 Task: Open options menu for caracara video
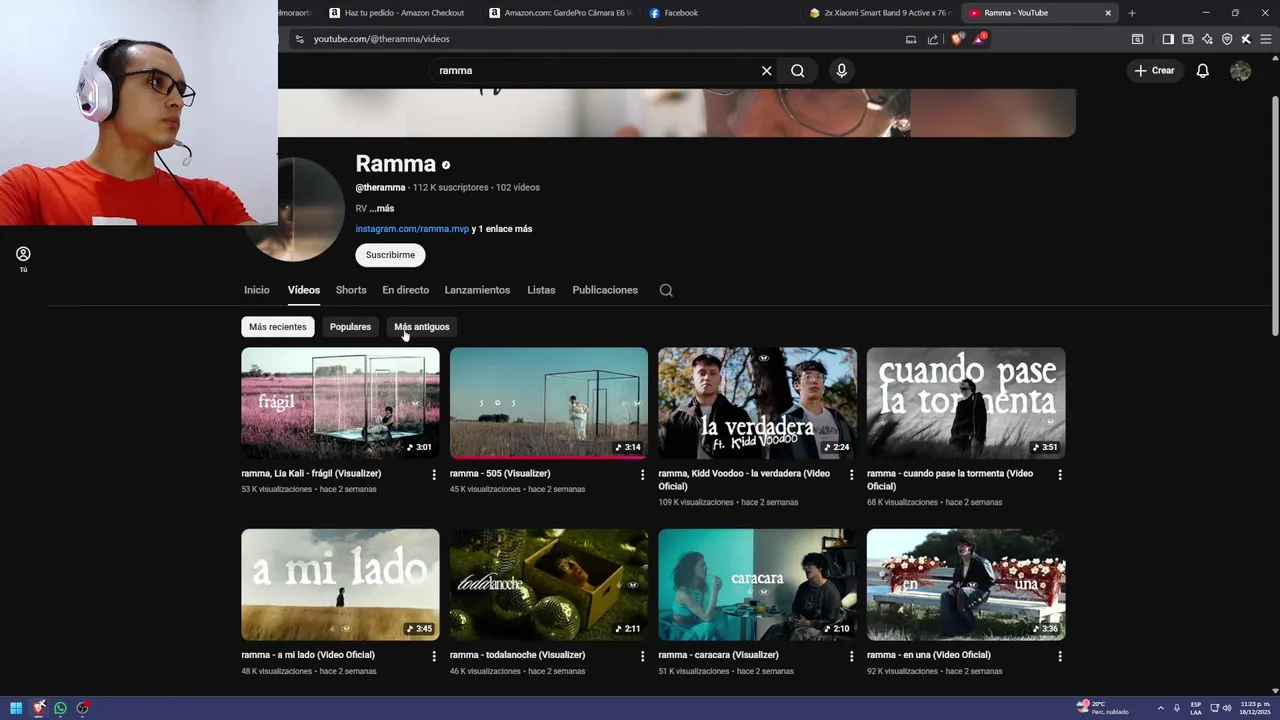coord(851,657)
